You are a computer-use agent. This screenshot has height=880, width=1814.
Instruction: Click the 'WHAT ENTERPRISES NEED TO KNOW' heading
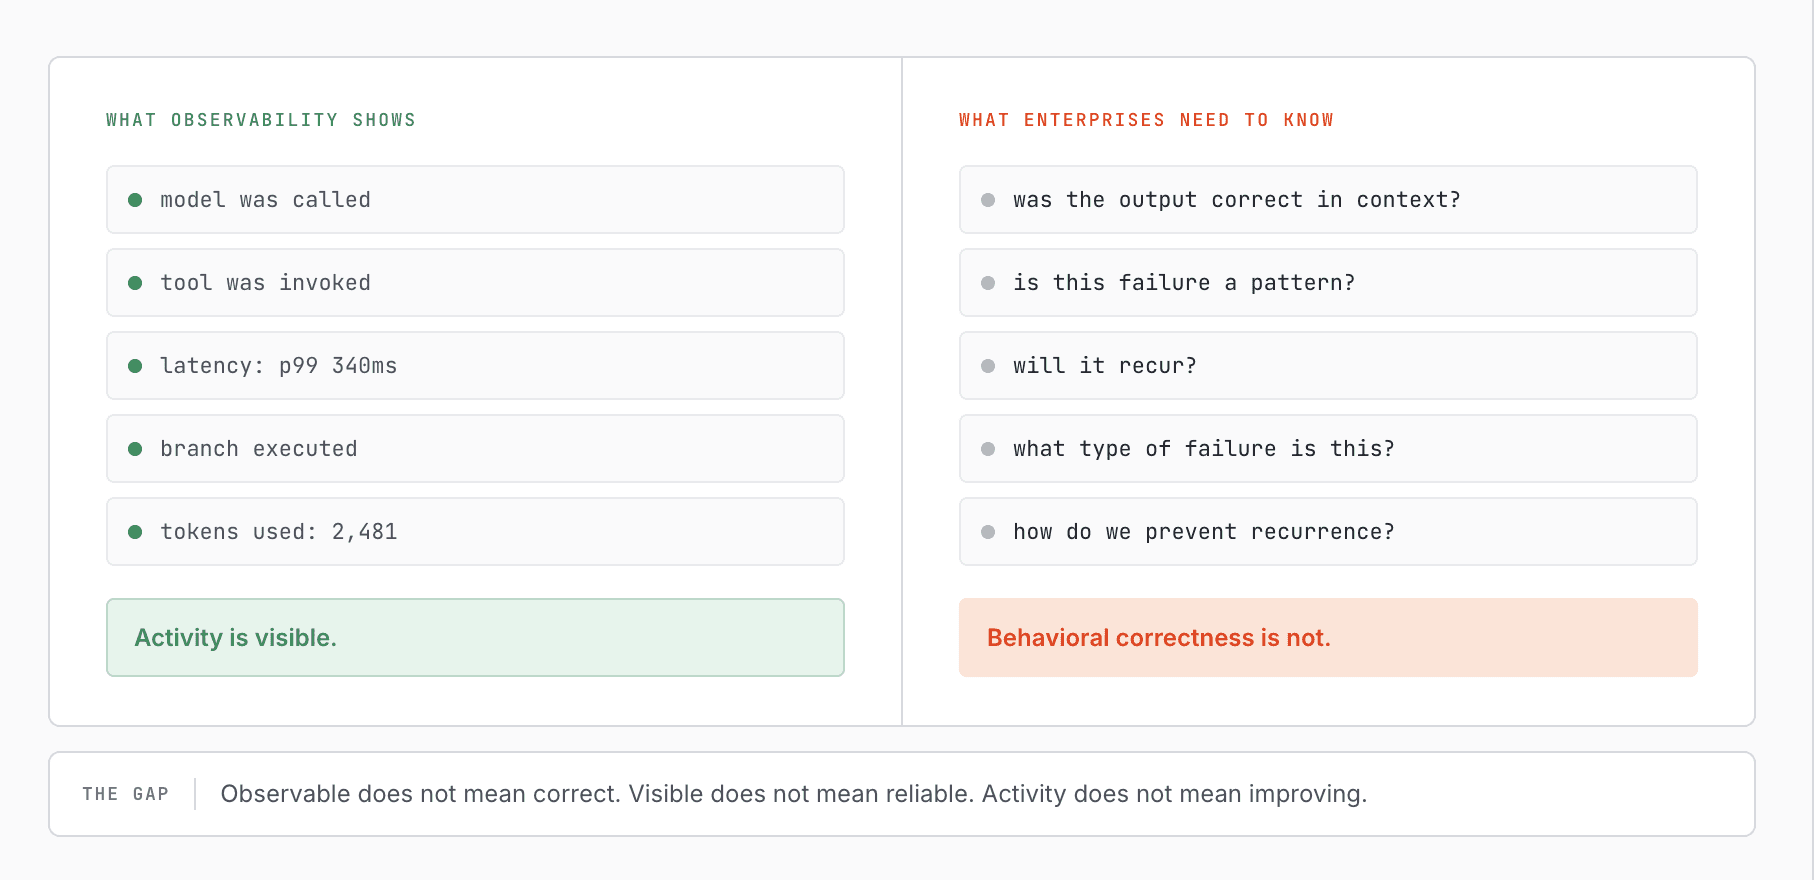[1146, 120]
